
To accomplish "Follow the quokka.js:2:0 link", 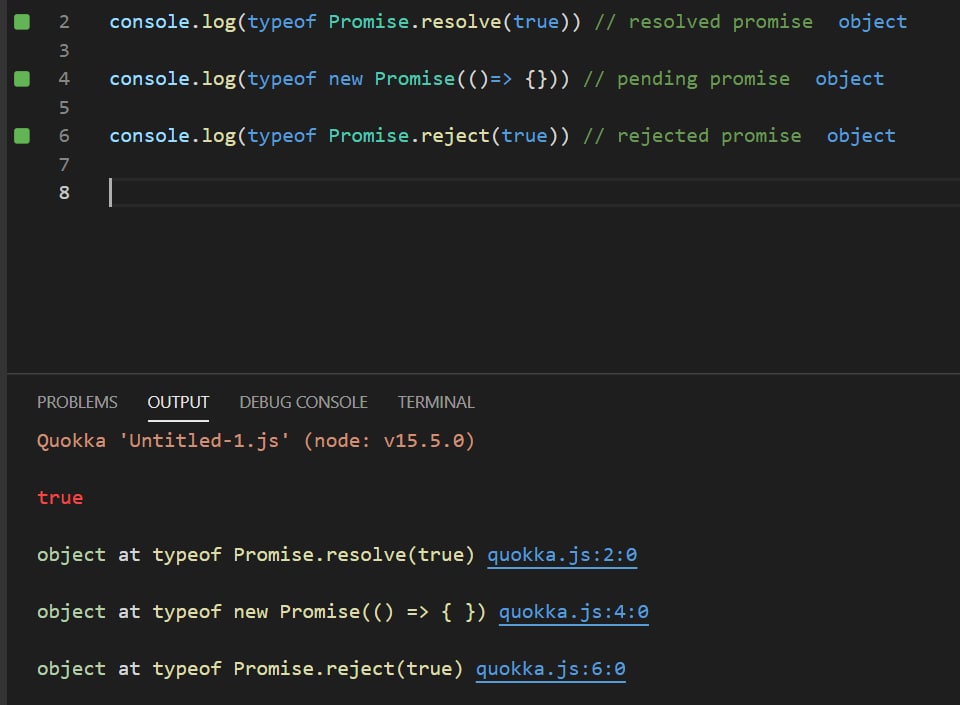I will pyautogui.click(x=562, y=555).
